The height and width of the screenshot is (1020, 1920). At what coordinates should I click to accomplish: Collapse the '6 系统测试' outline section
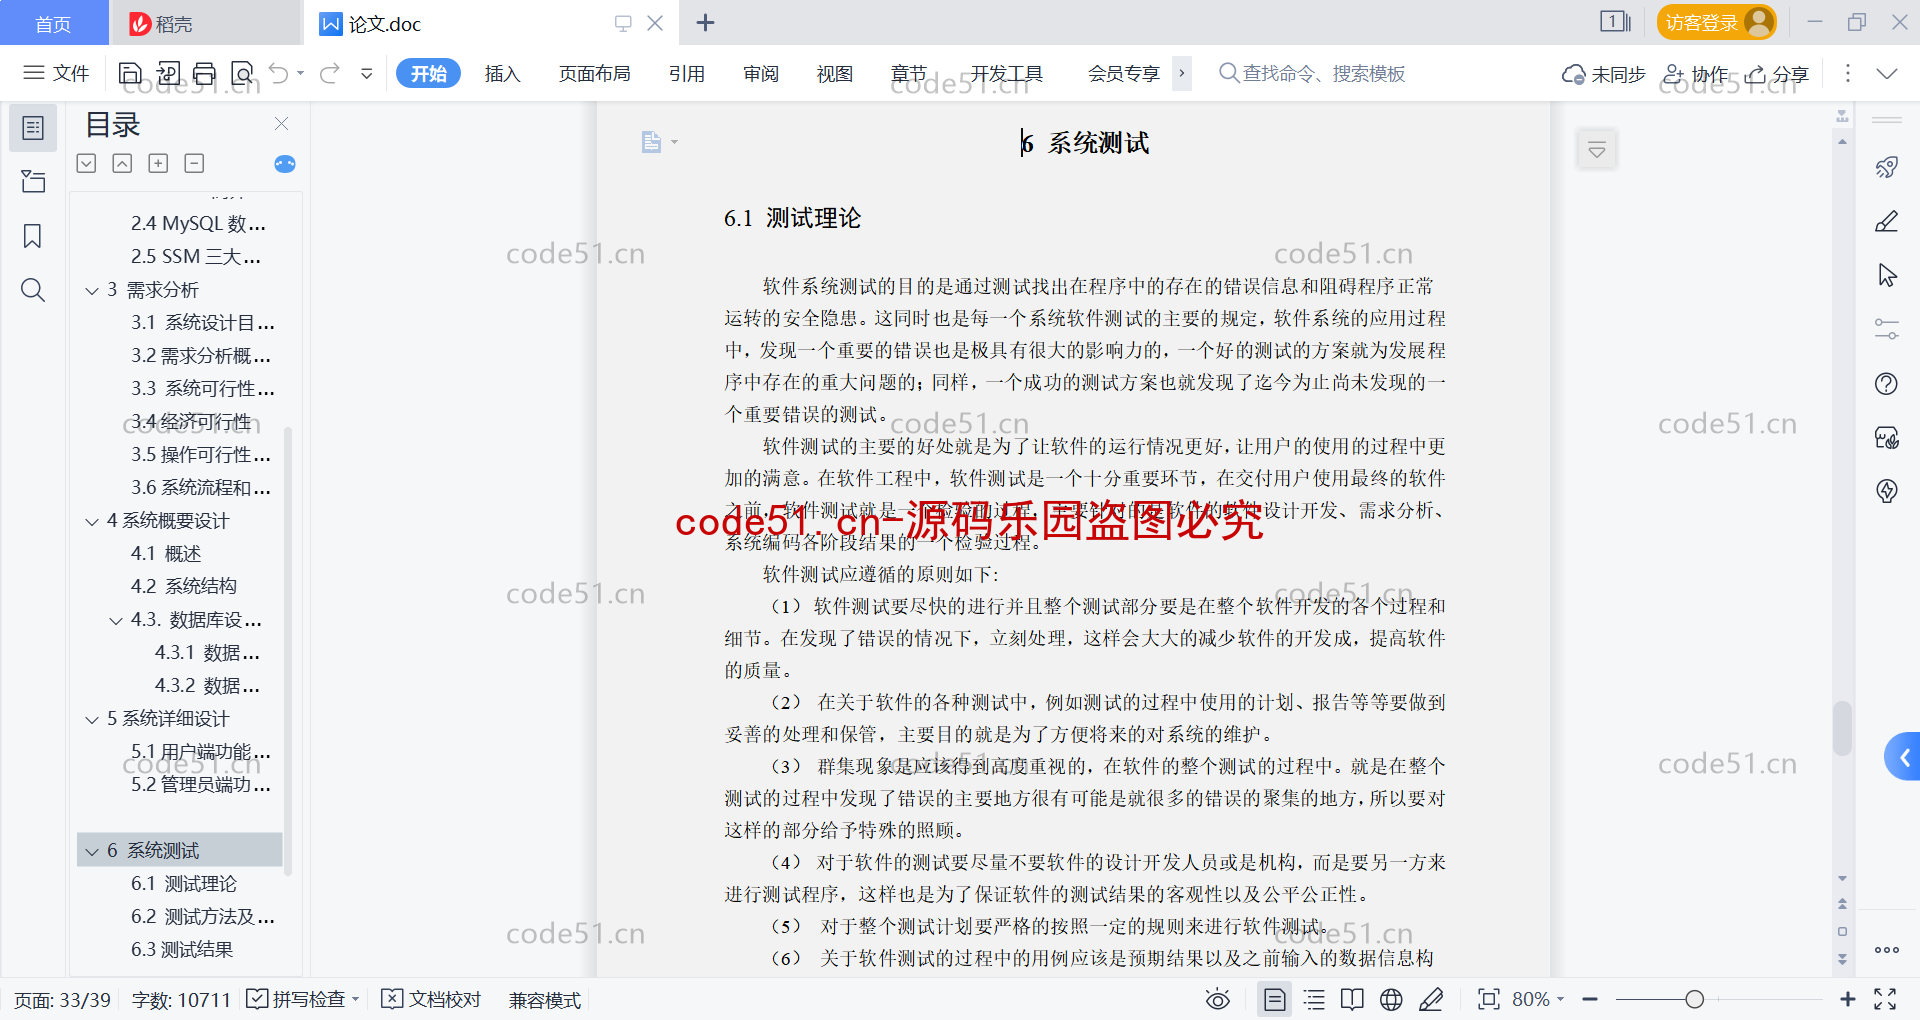[92, 851]
